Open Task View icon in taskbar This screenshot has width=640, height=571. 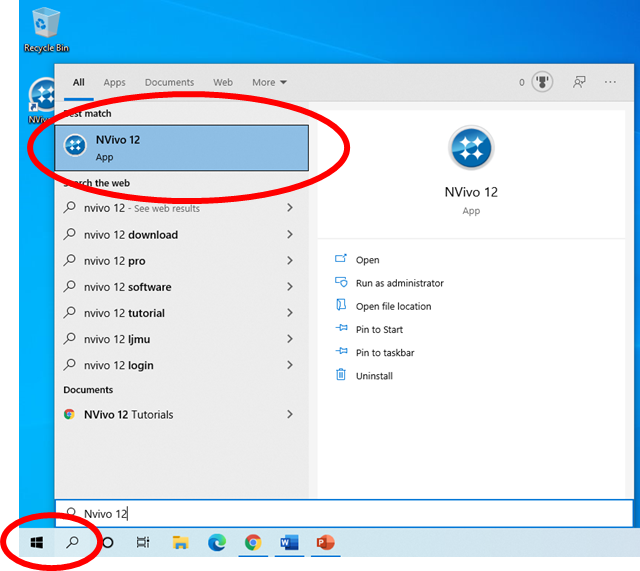coord(143,542)
